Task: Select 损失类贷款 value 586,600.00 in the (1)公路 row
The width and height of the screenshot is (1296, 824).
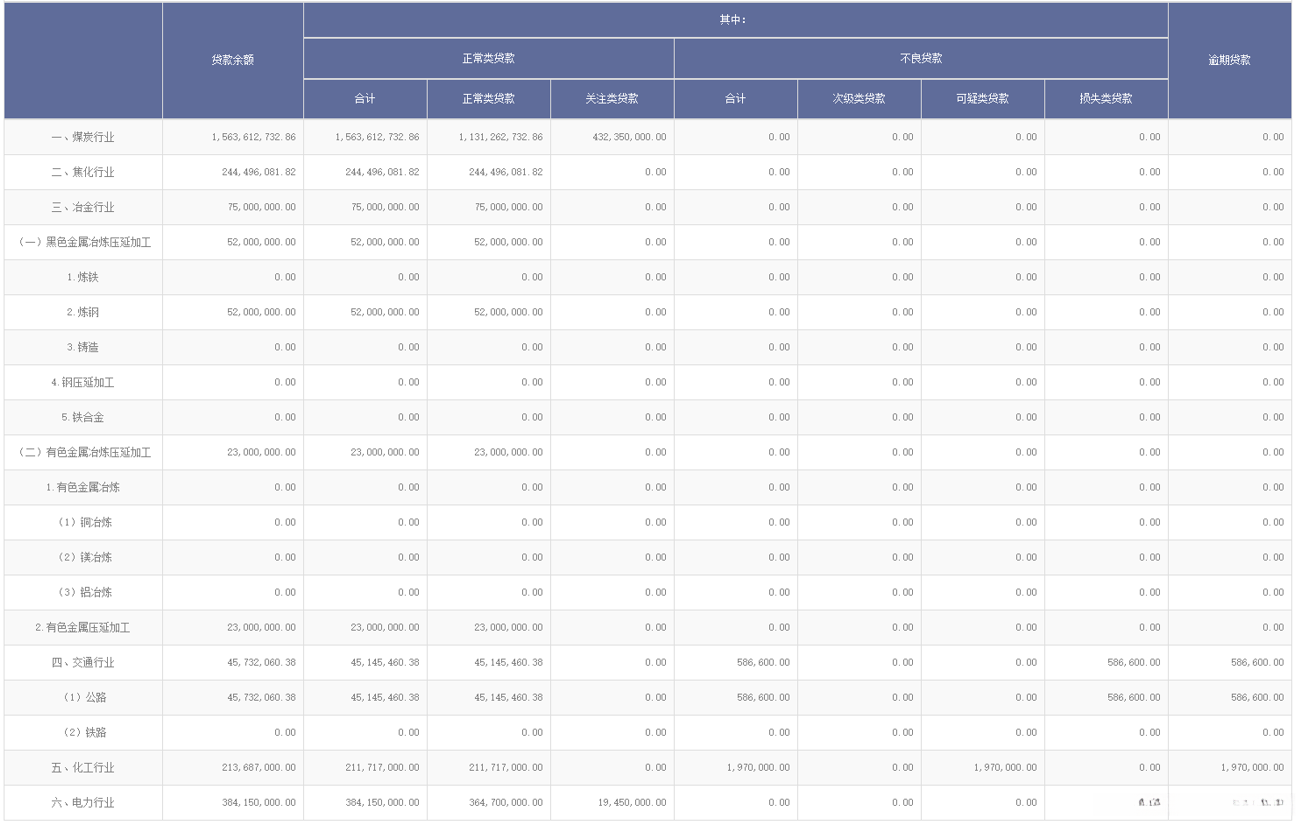Action: click(x=1134, y=697)
